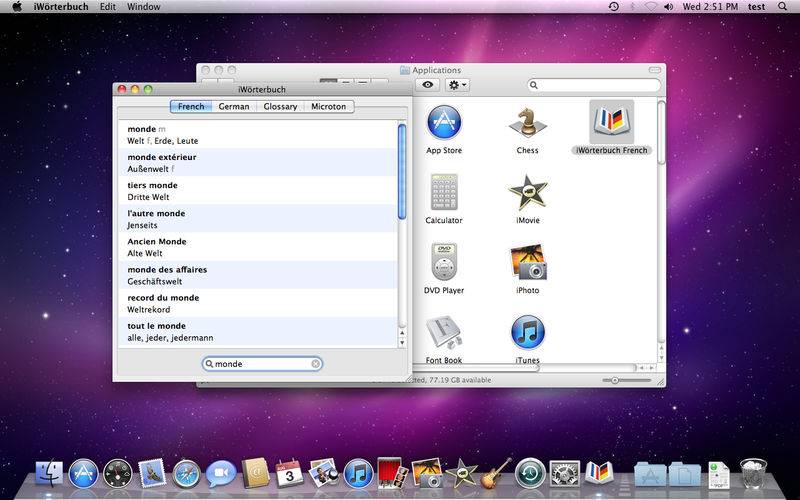
Task: Click the Applications window vertical scrollbar
Action: coord(661,133)
